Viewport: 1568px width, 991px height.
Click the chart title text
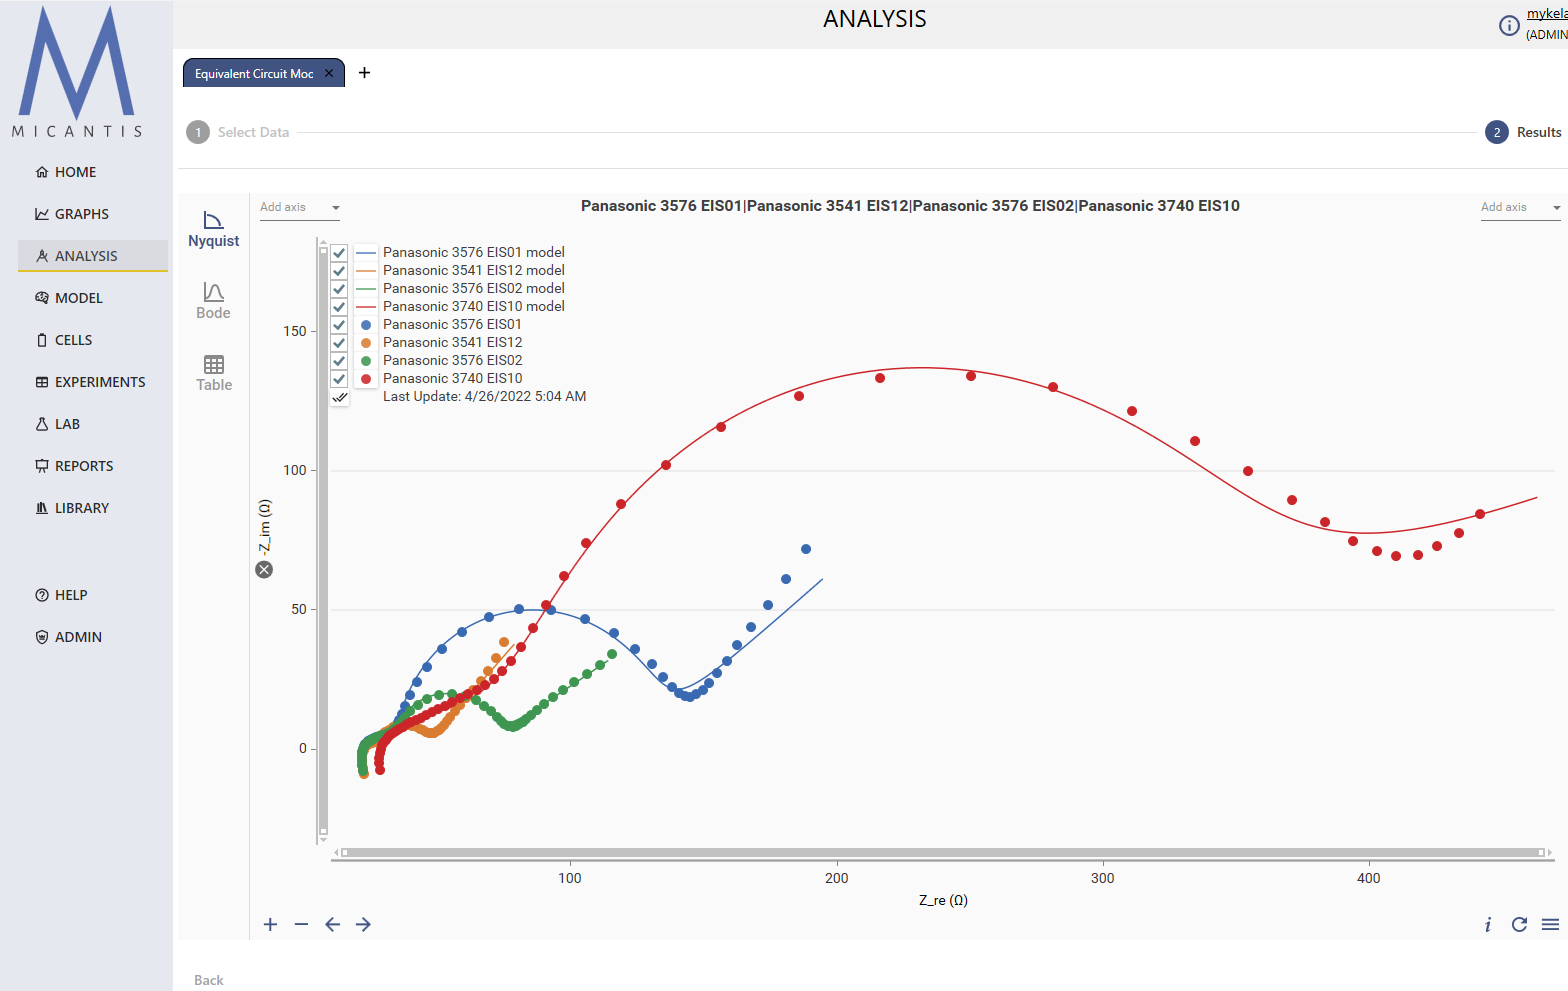910,206
